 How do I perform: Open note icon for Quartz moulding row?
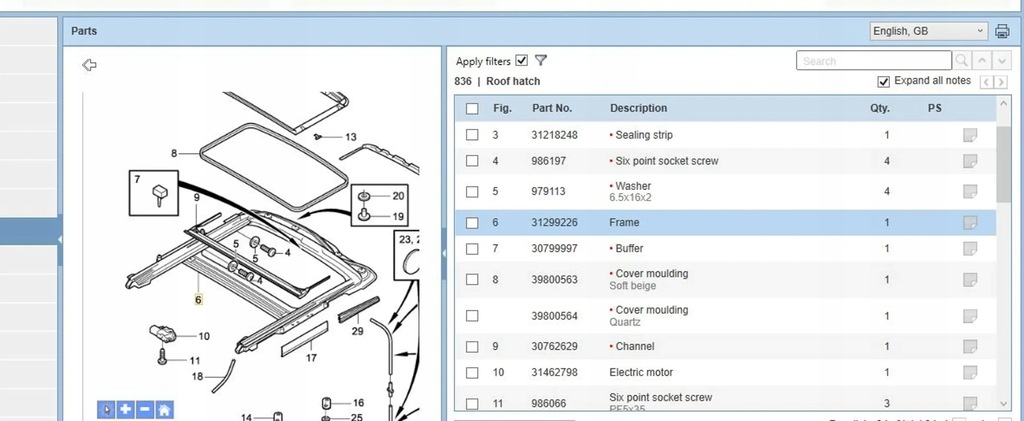[970, 316]
